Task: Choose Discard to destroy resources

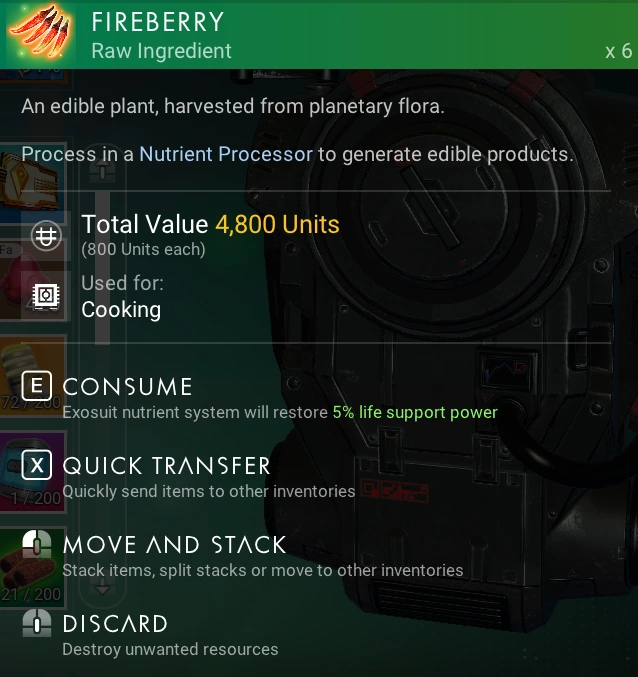Action: point(115,624)
